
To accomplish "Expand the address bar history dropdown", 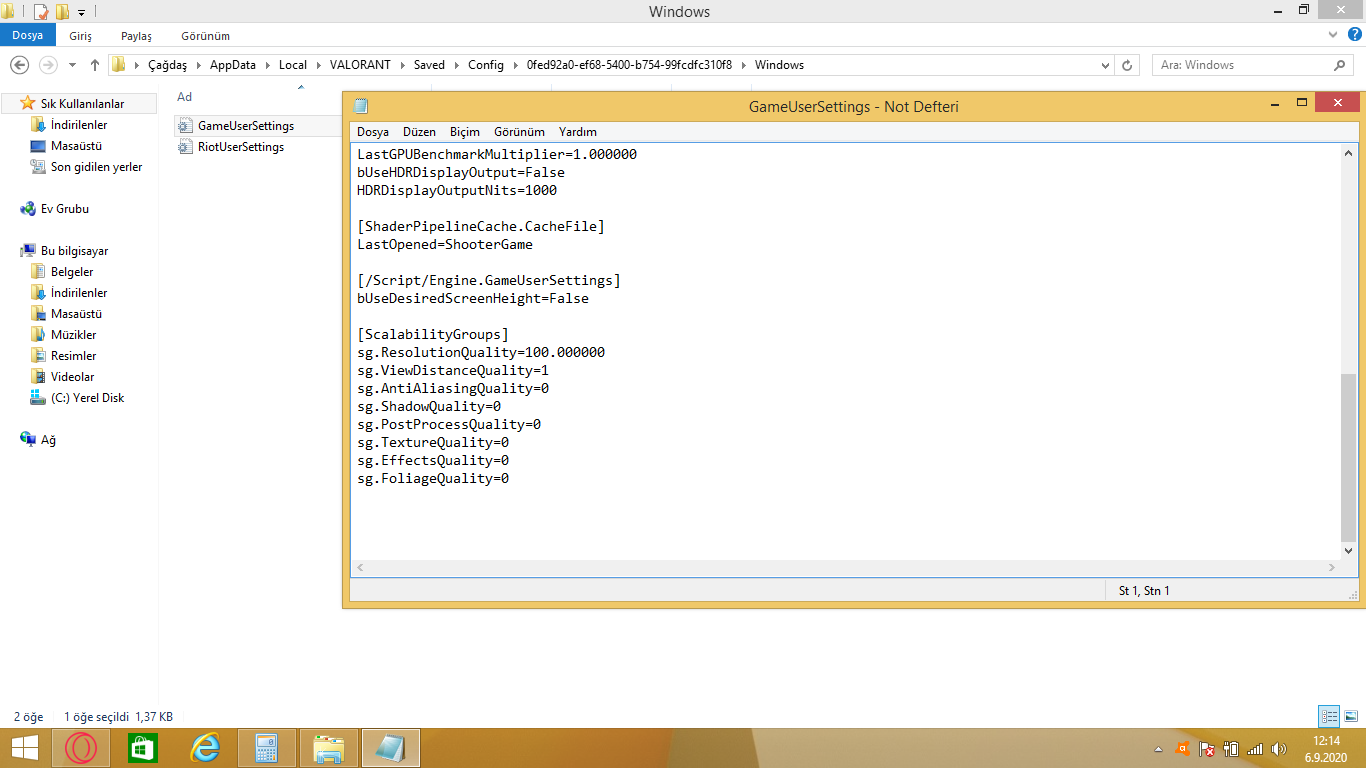I will point(1105,65).
